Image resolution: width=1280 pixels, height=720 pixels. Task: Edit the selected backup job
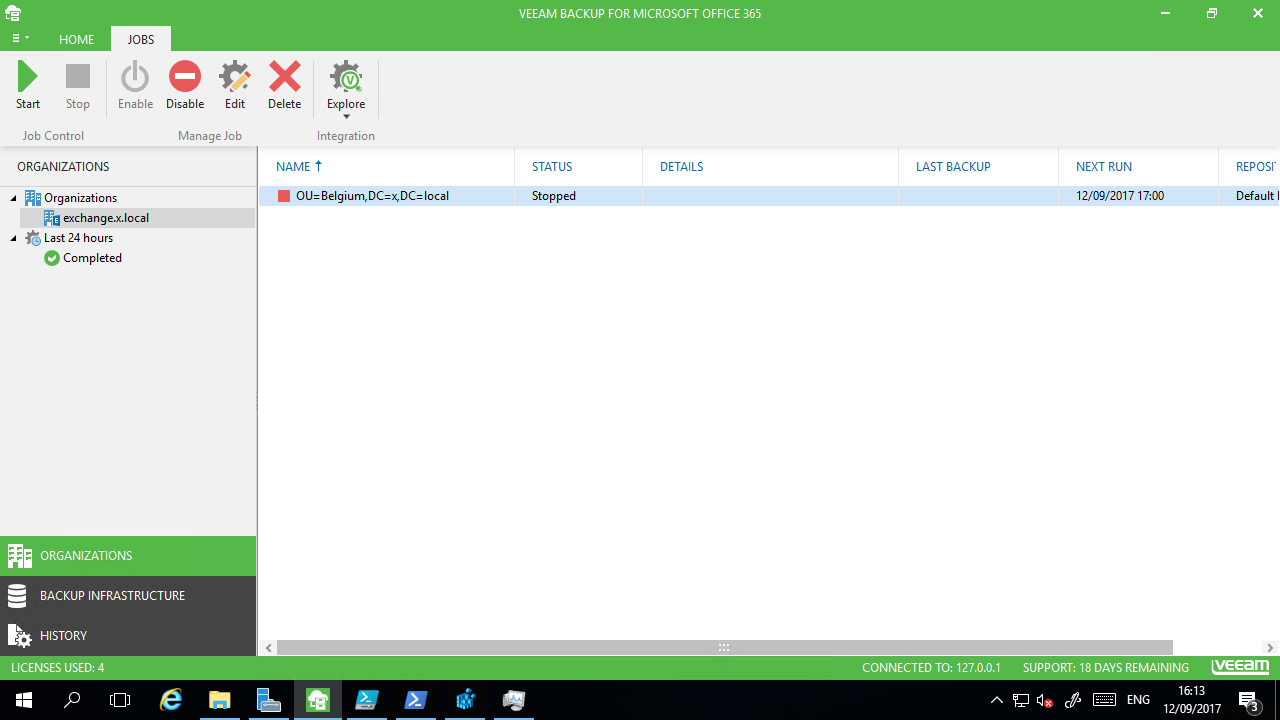(x=235, y=85)
